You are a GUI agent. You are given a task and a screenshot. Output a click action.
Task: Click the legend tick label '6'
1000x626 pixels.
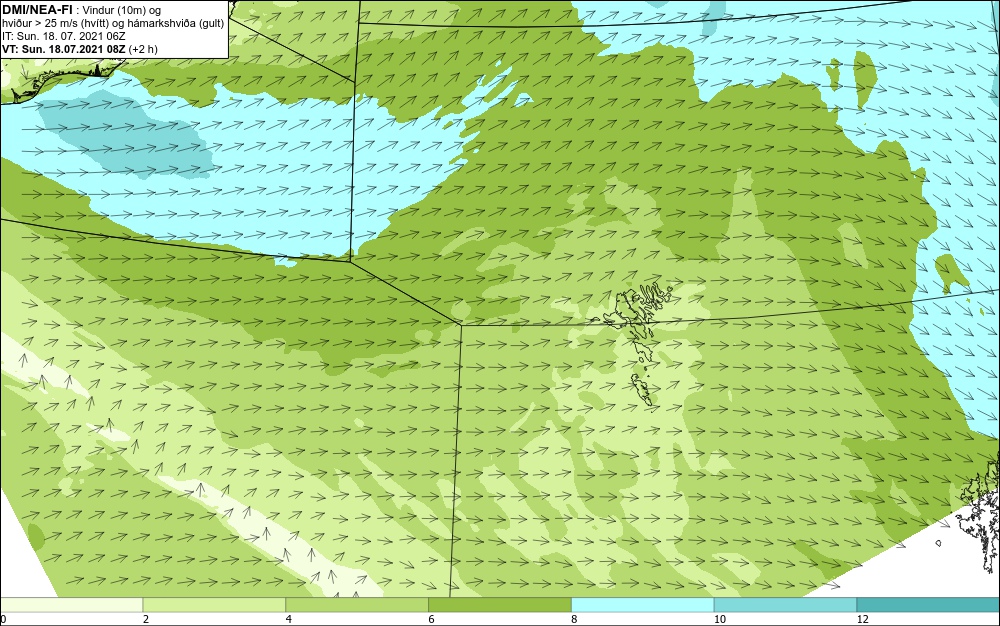[x=432, y=619]
